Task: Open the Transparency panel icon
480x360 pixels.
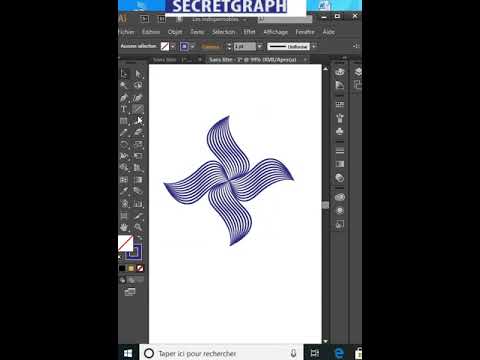Action: 340,178
